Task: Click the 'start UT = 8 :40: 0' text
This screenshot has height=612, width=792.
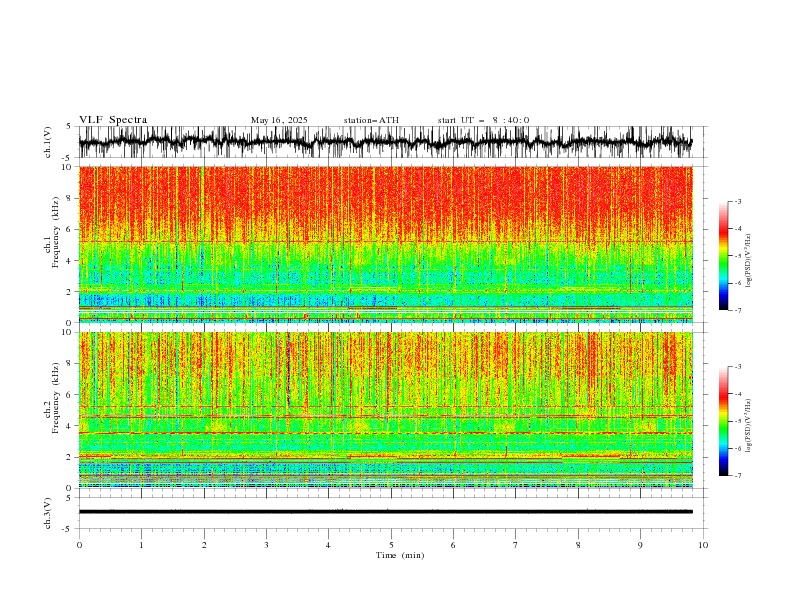Action: pyautogui.click(x=483, y=120)
